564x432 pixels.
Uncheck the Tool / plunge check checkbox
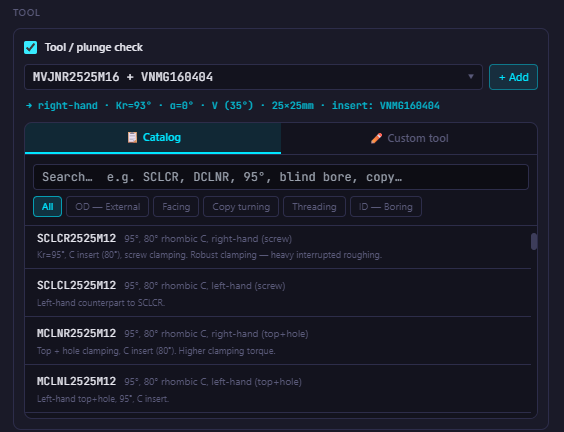click(30, 47)
